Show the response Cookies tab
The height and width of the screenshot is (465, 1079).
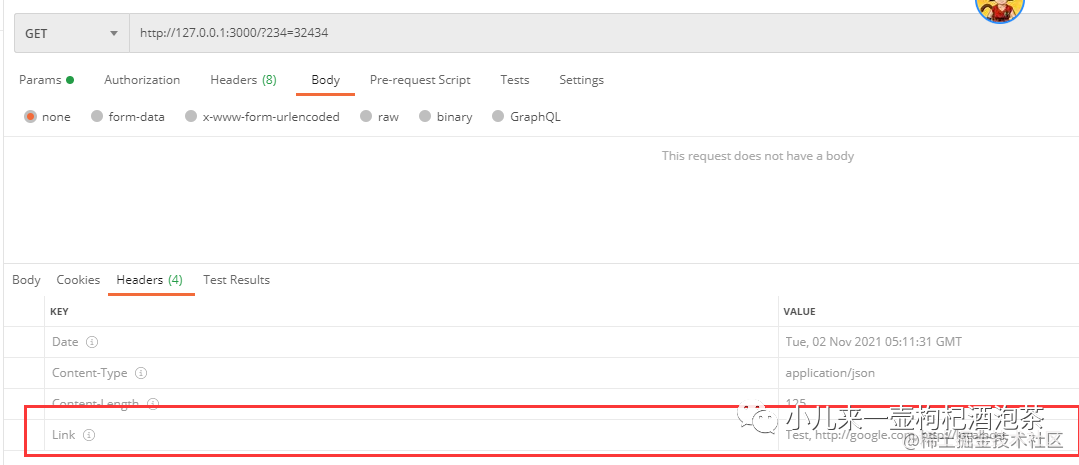click(x=78, y=280)
